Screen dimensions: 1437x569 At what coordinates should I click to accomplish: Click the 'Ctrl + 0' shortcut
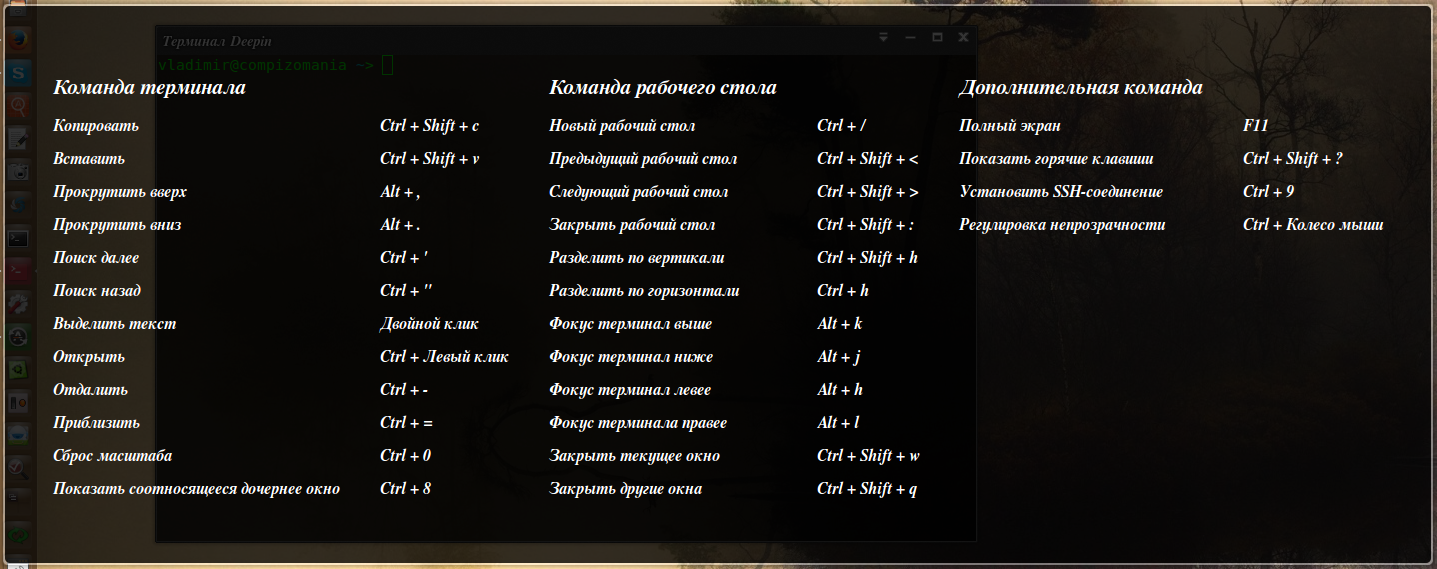pos(406,456)
